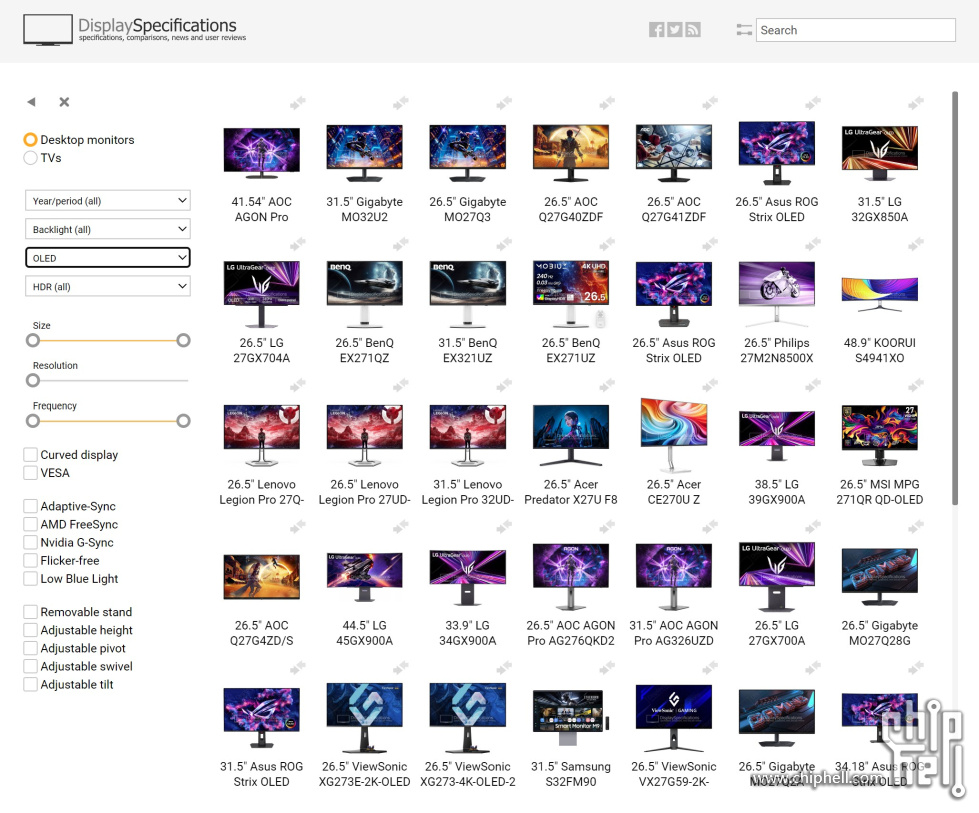Open the Year/period (all) dropdown
The width and height of the screenshot is (979, 813).
pos(107,201)
